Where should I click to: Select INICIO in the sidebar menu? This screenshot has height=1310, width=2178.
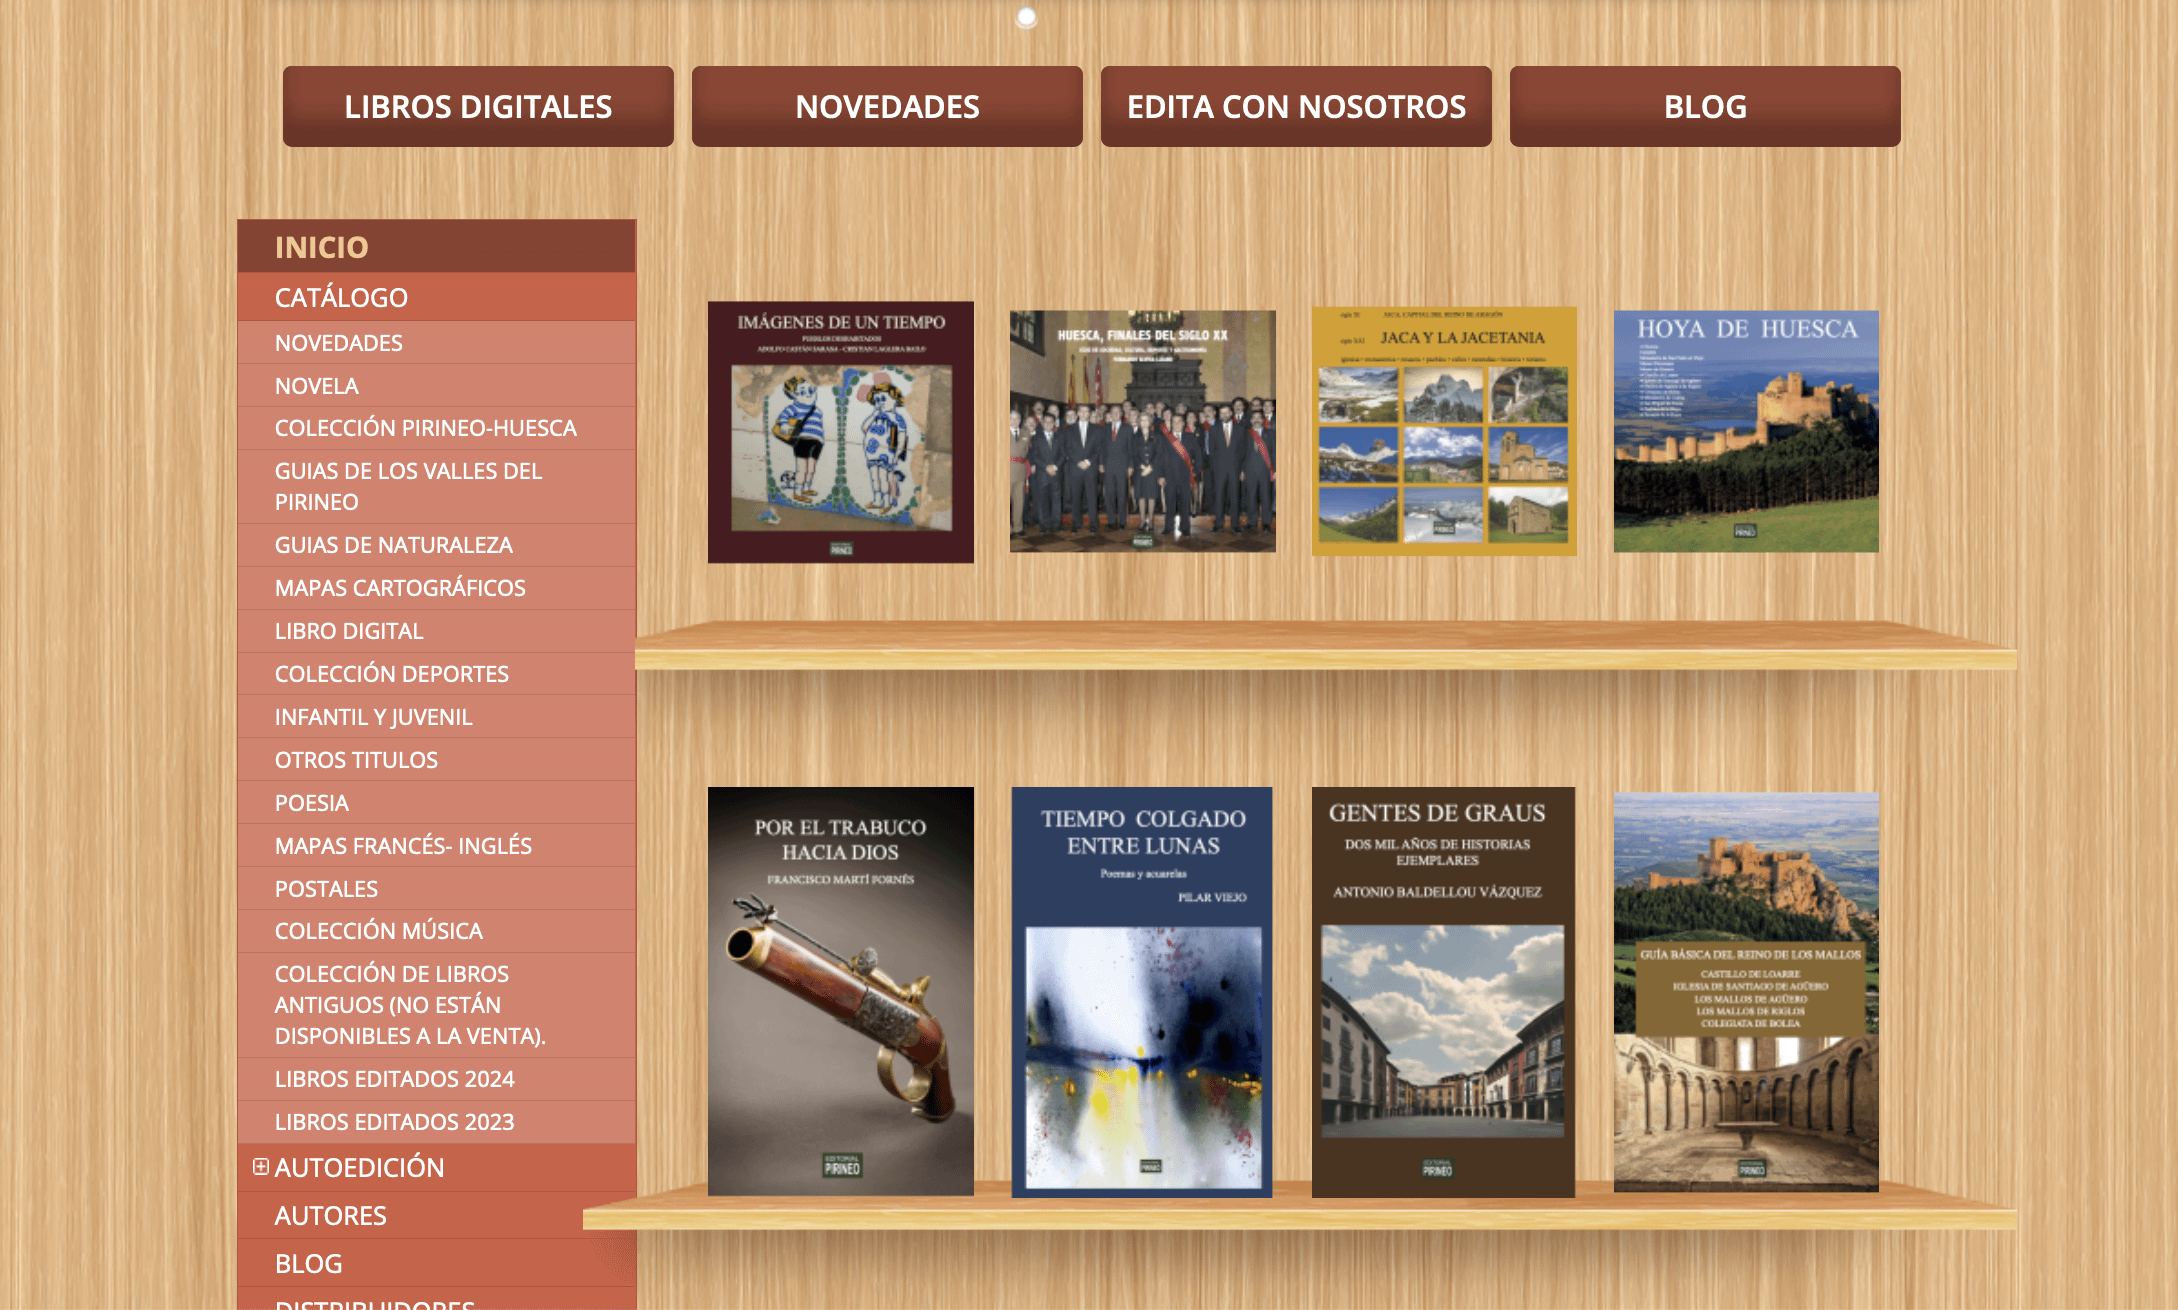click(x=321, y=247)
